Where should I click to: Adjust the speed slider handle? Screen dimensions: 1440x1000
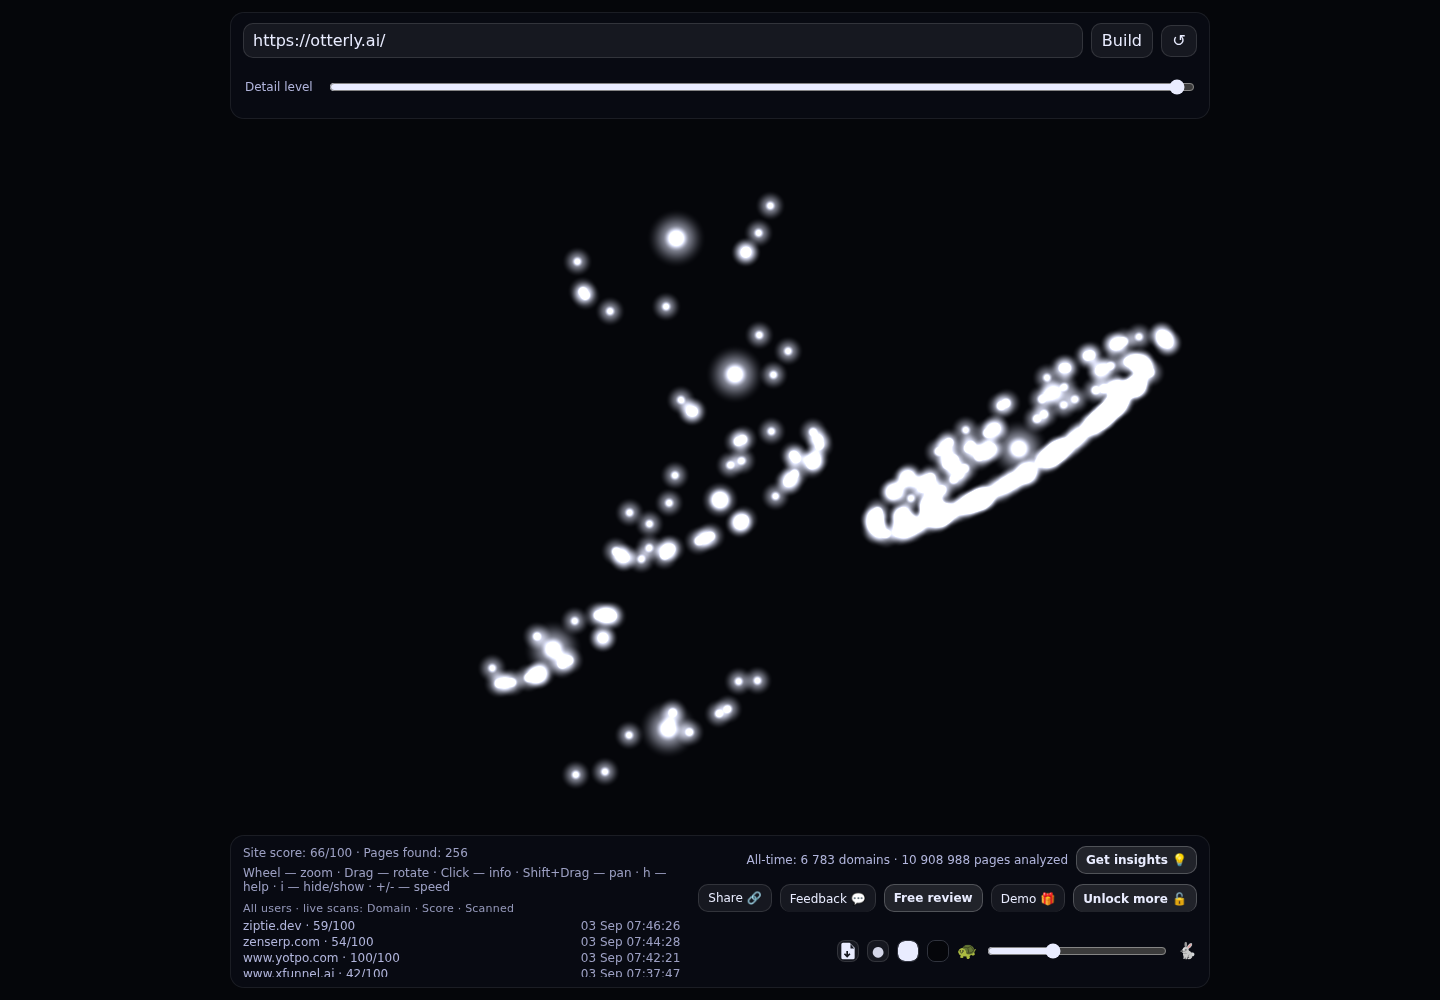tap(1053, 951)
